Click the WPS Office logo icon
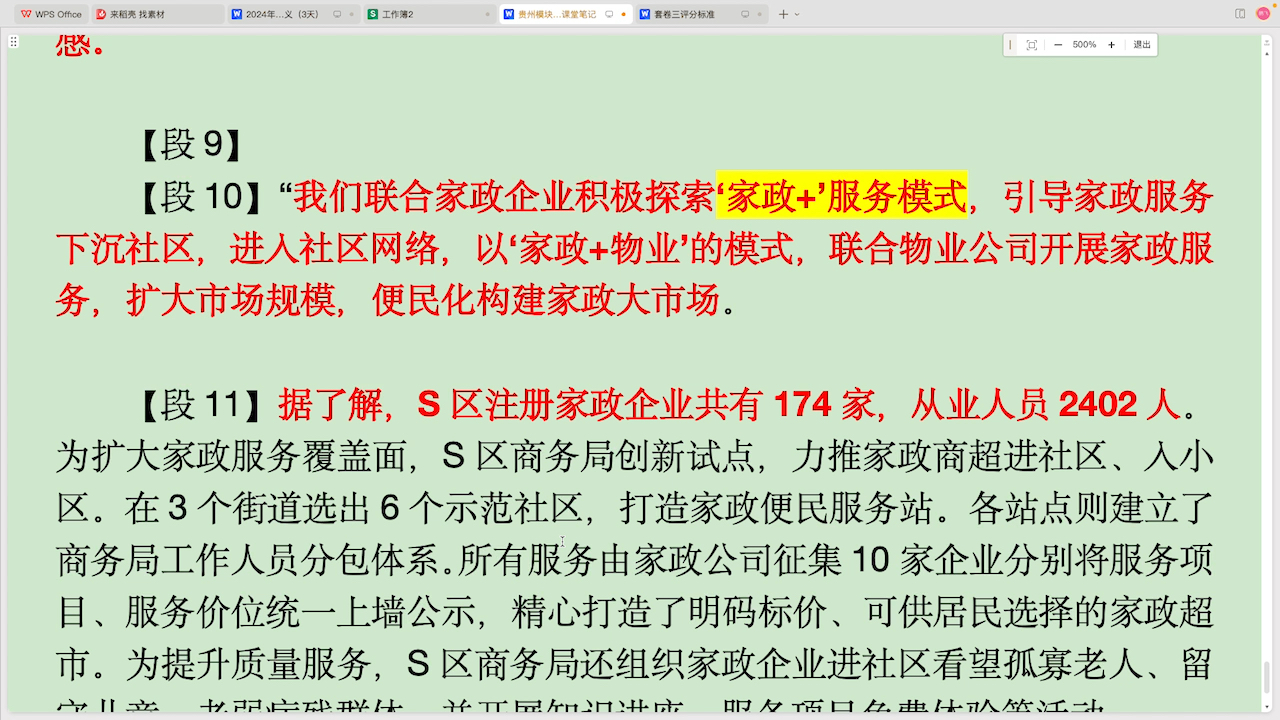The width and height of the screenshot is (1280, 720). click(x=25, y=15)
